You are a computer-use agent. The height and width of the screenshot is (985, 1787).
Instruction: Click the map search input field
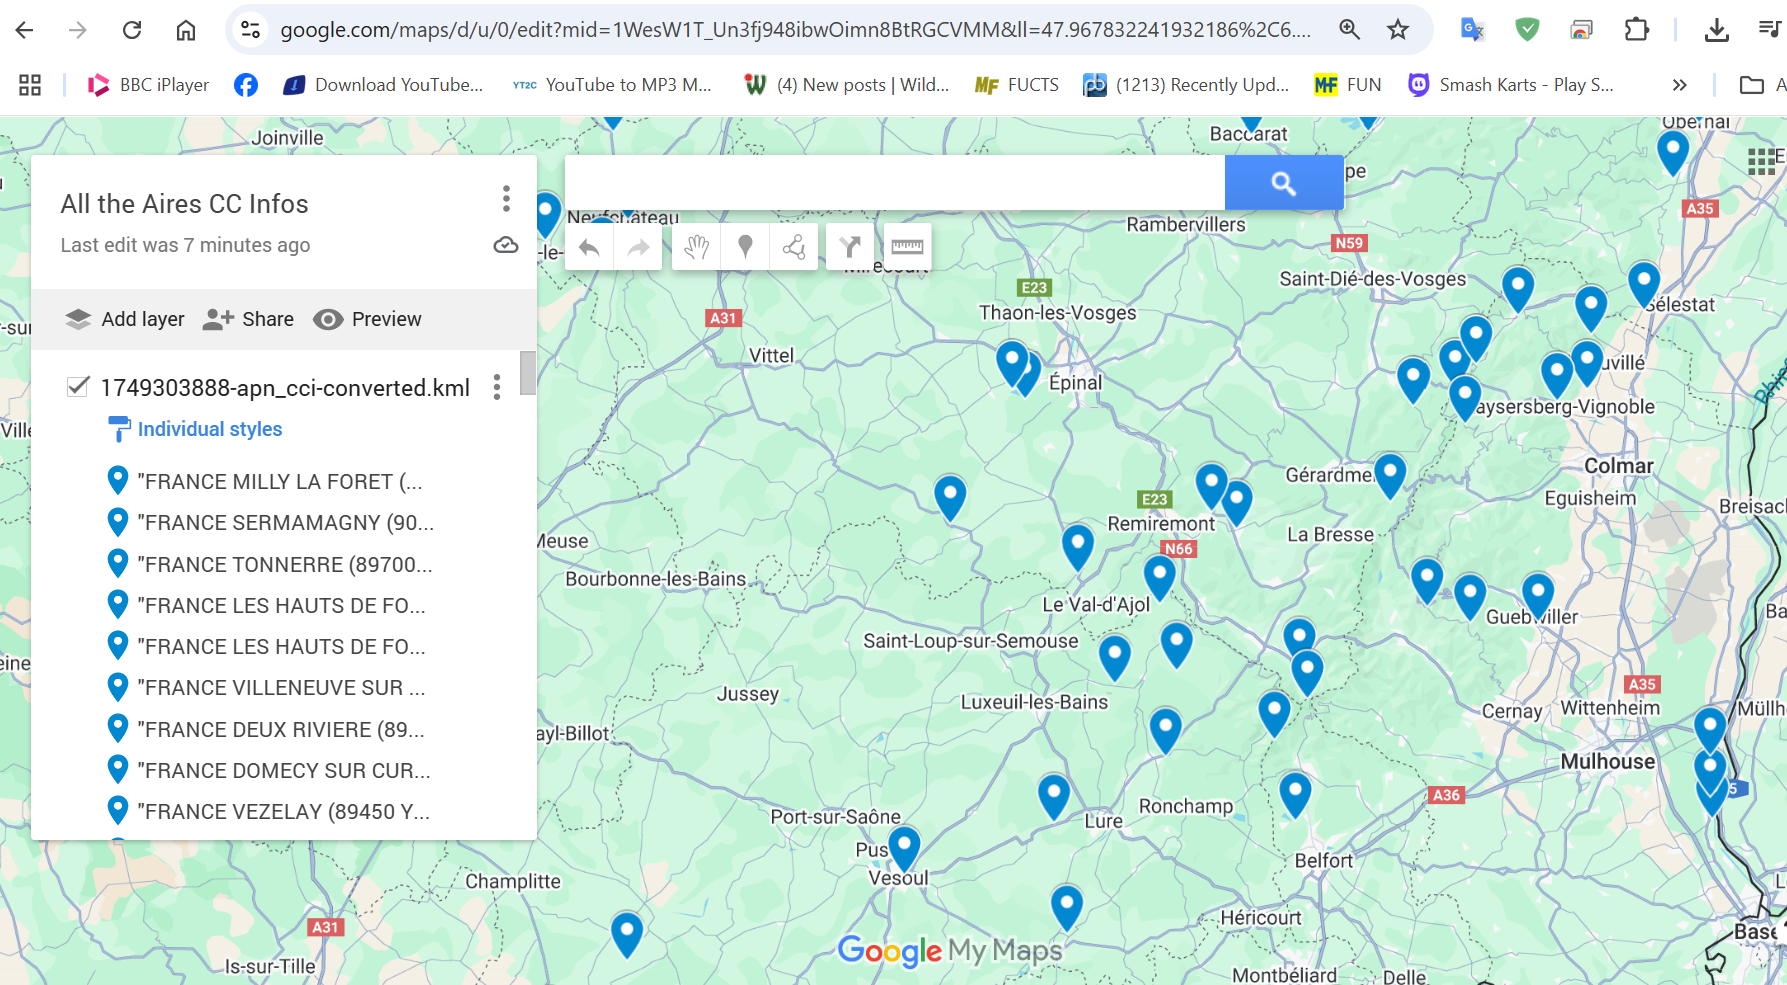click(x=895, y=182)
